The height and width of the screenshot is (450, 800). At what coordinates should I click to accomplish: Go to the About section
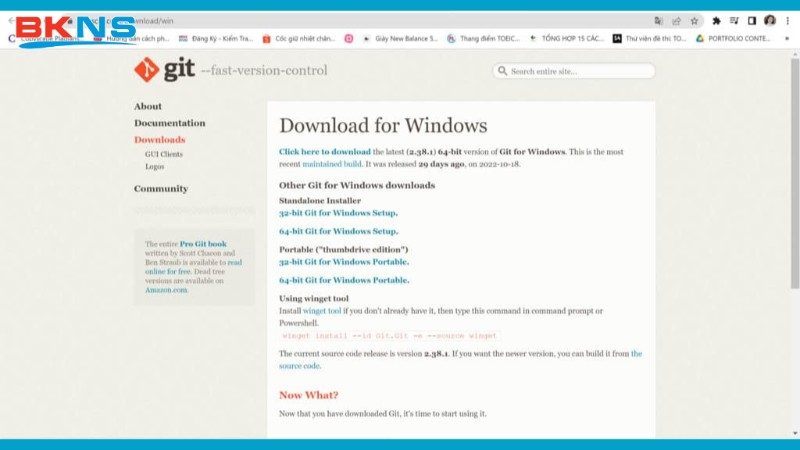[148, 106]
